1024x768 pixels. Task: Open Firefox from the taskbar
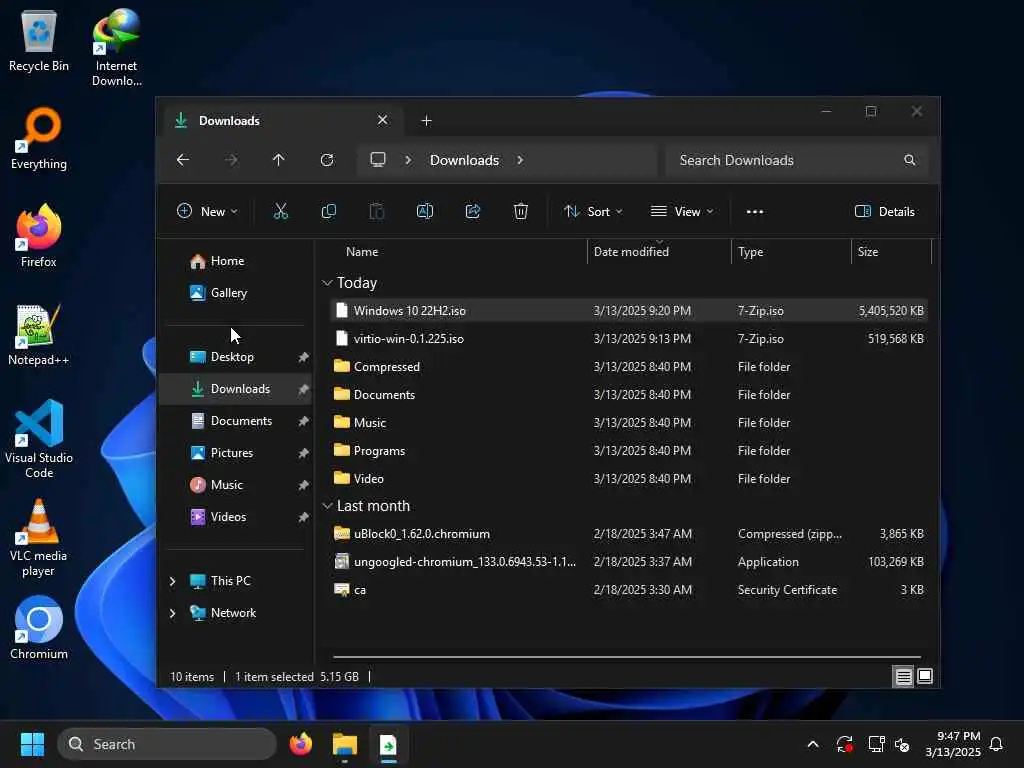coord(301,744)
